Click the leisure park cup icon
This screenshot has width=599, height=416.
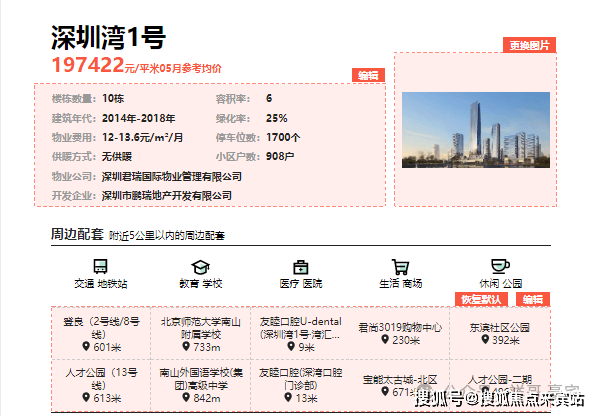click(x=500, y=266)
